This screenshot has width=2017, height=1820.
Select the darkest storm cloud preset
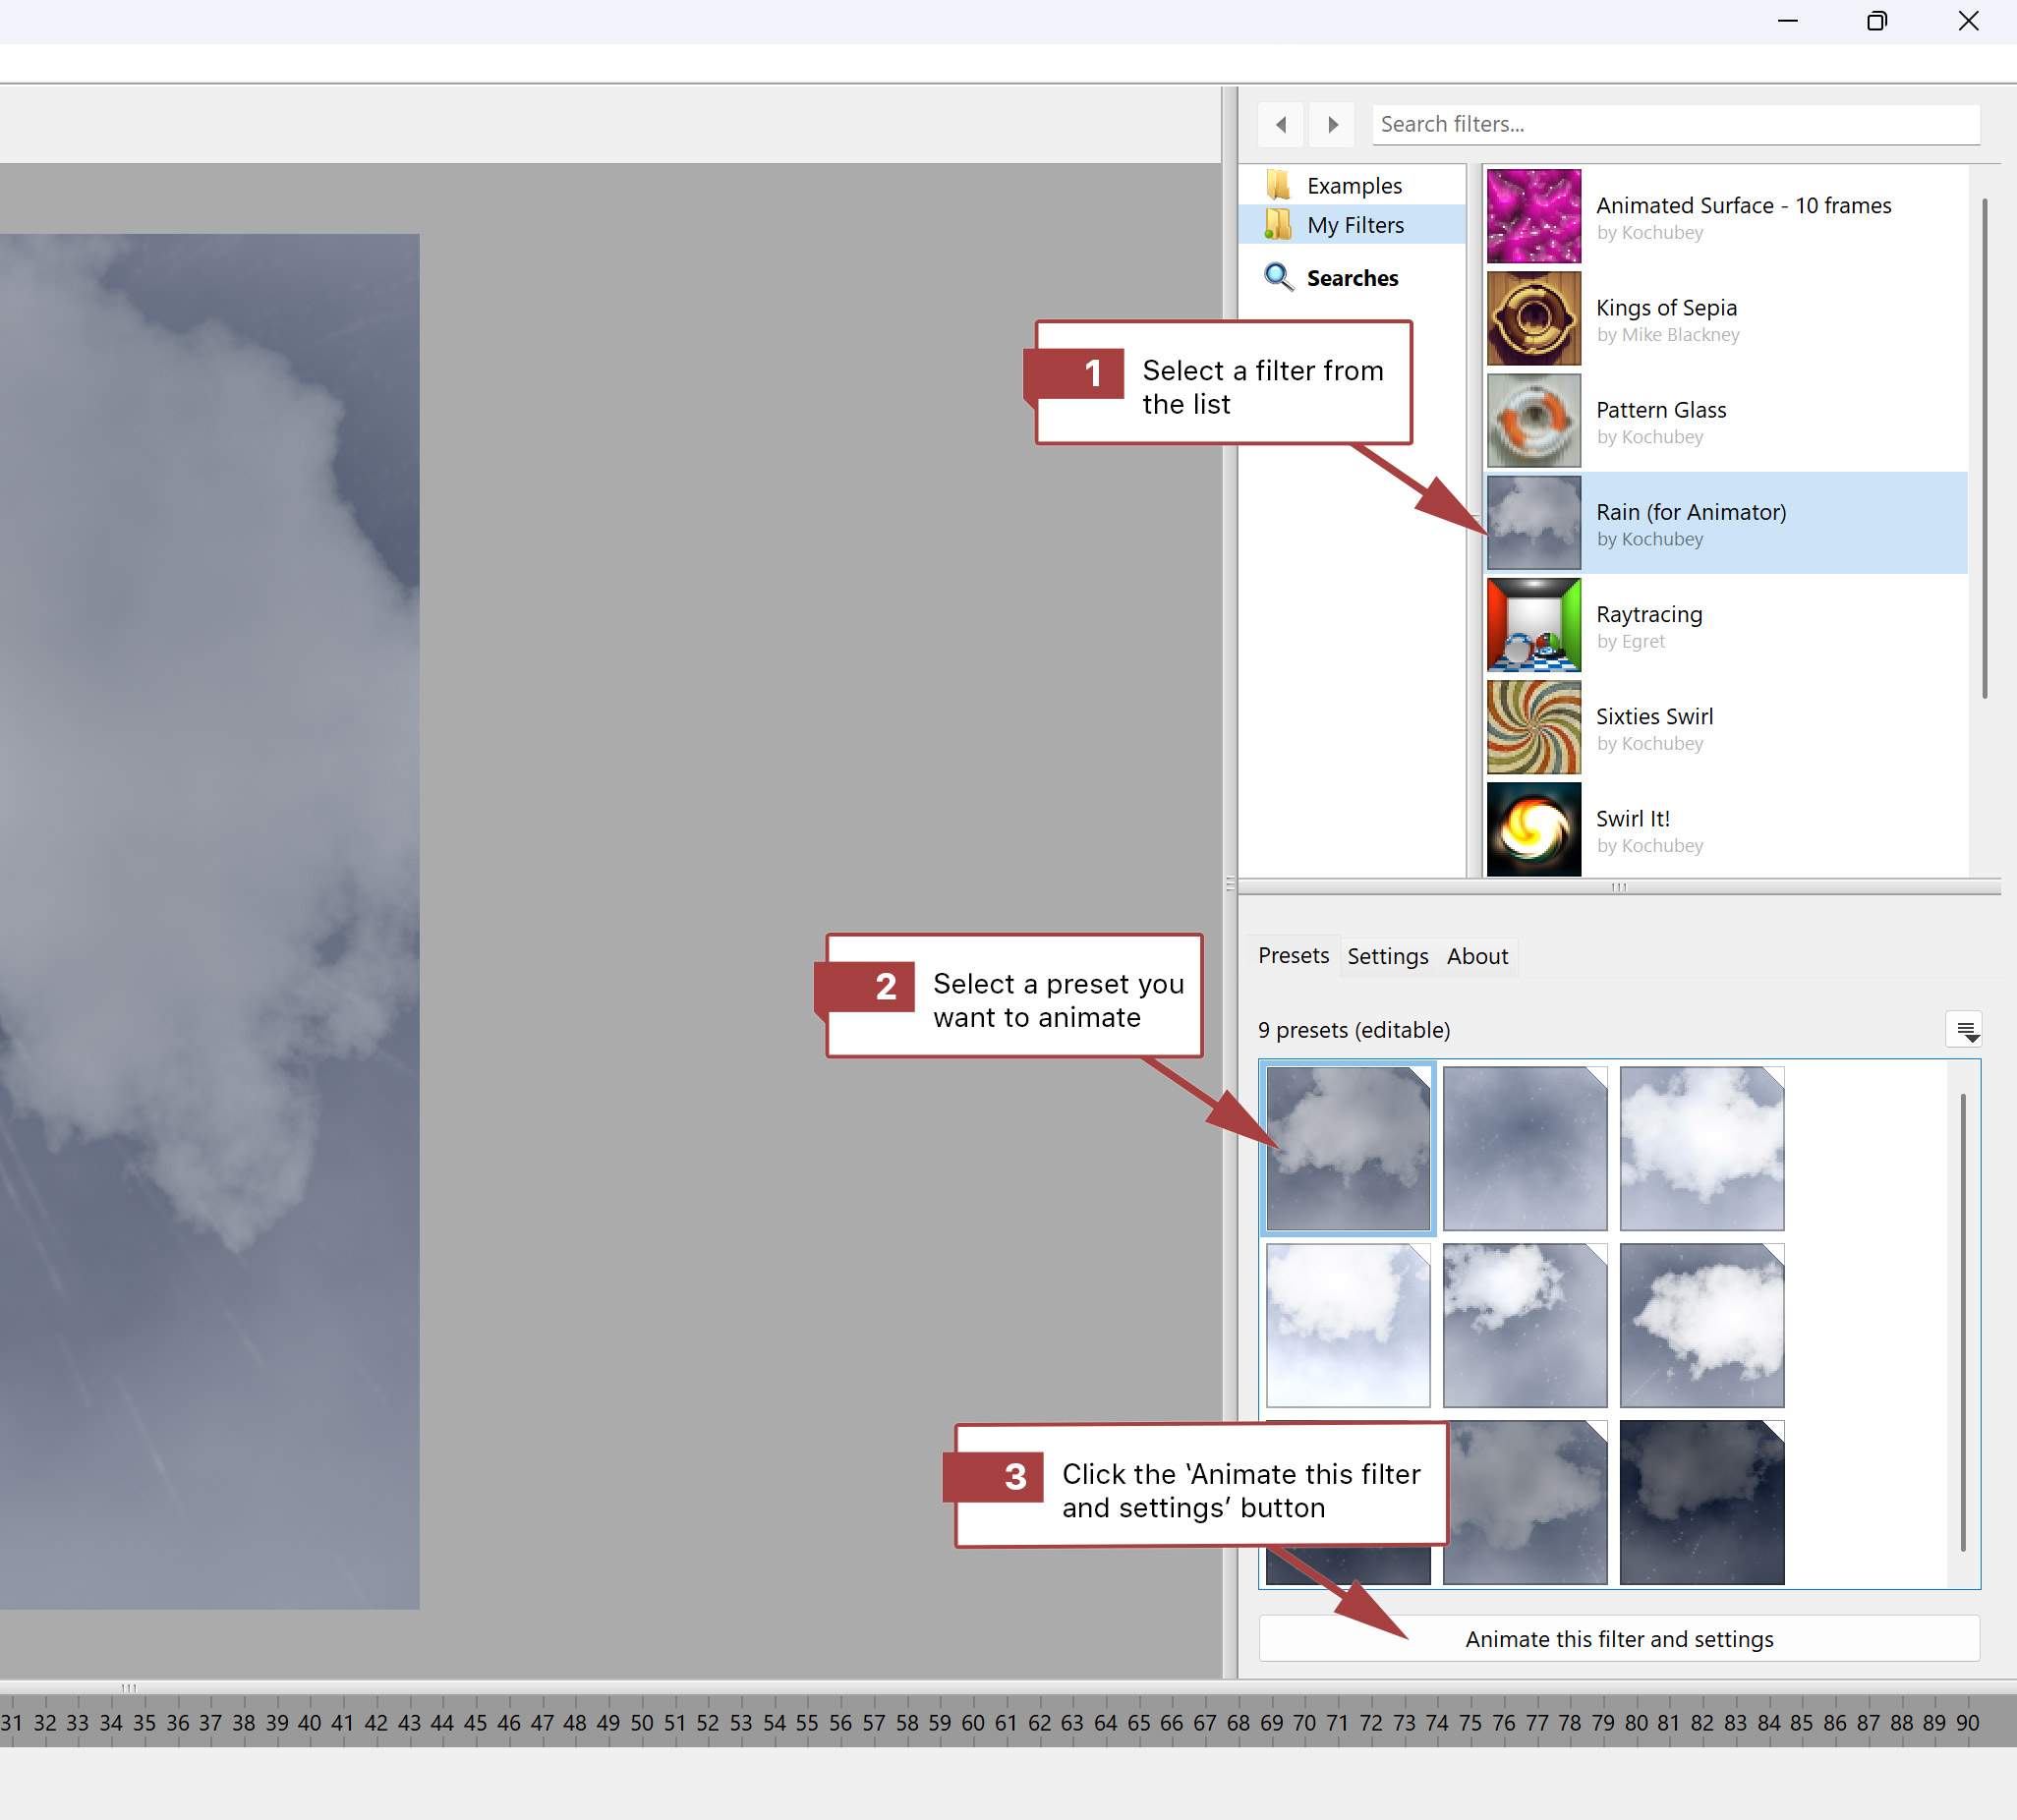click(x=1701, y=1502)
